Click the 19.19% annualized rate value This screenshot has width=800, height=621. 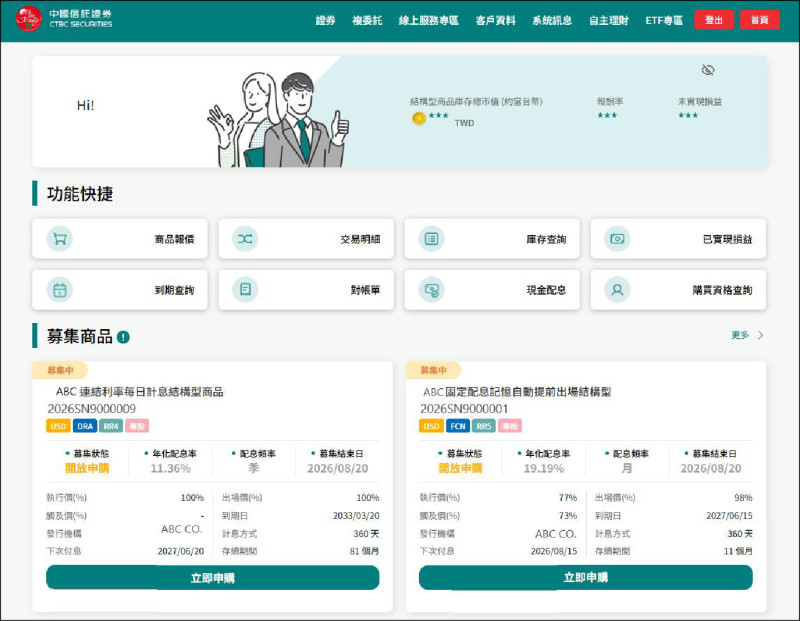coord(544,468)
